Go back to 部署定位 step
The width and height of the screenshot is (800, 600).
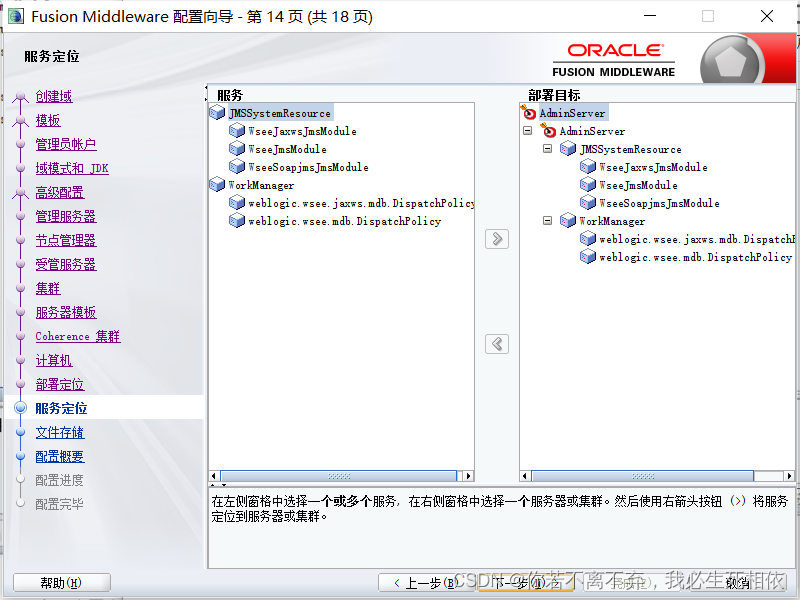point(60,384)
